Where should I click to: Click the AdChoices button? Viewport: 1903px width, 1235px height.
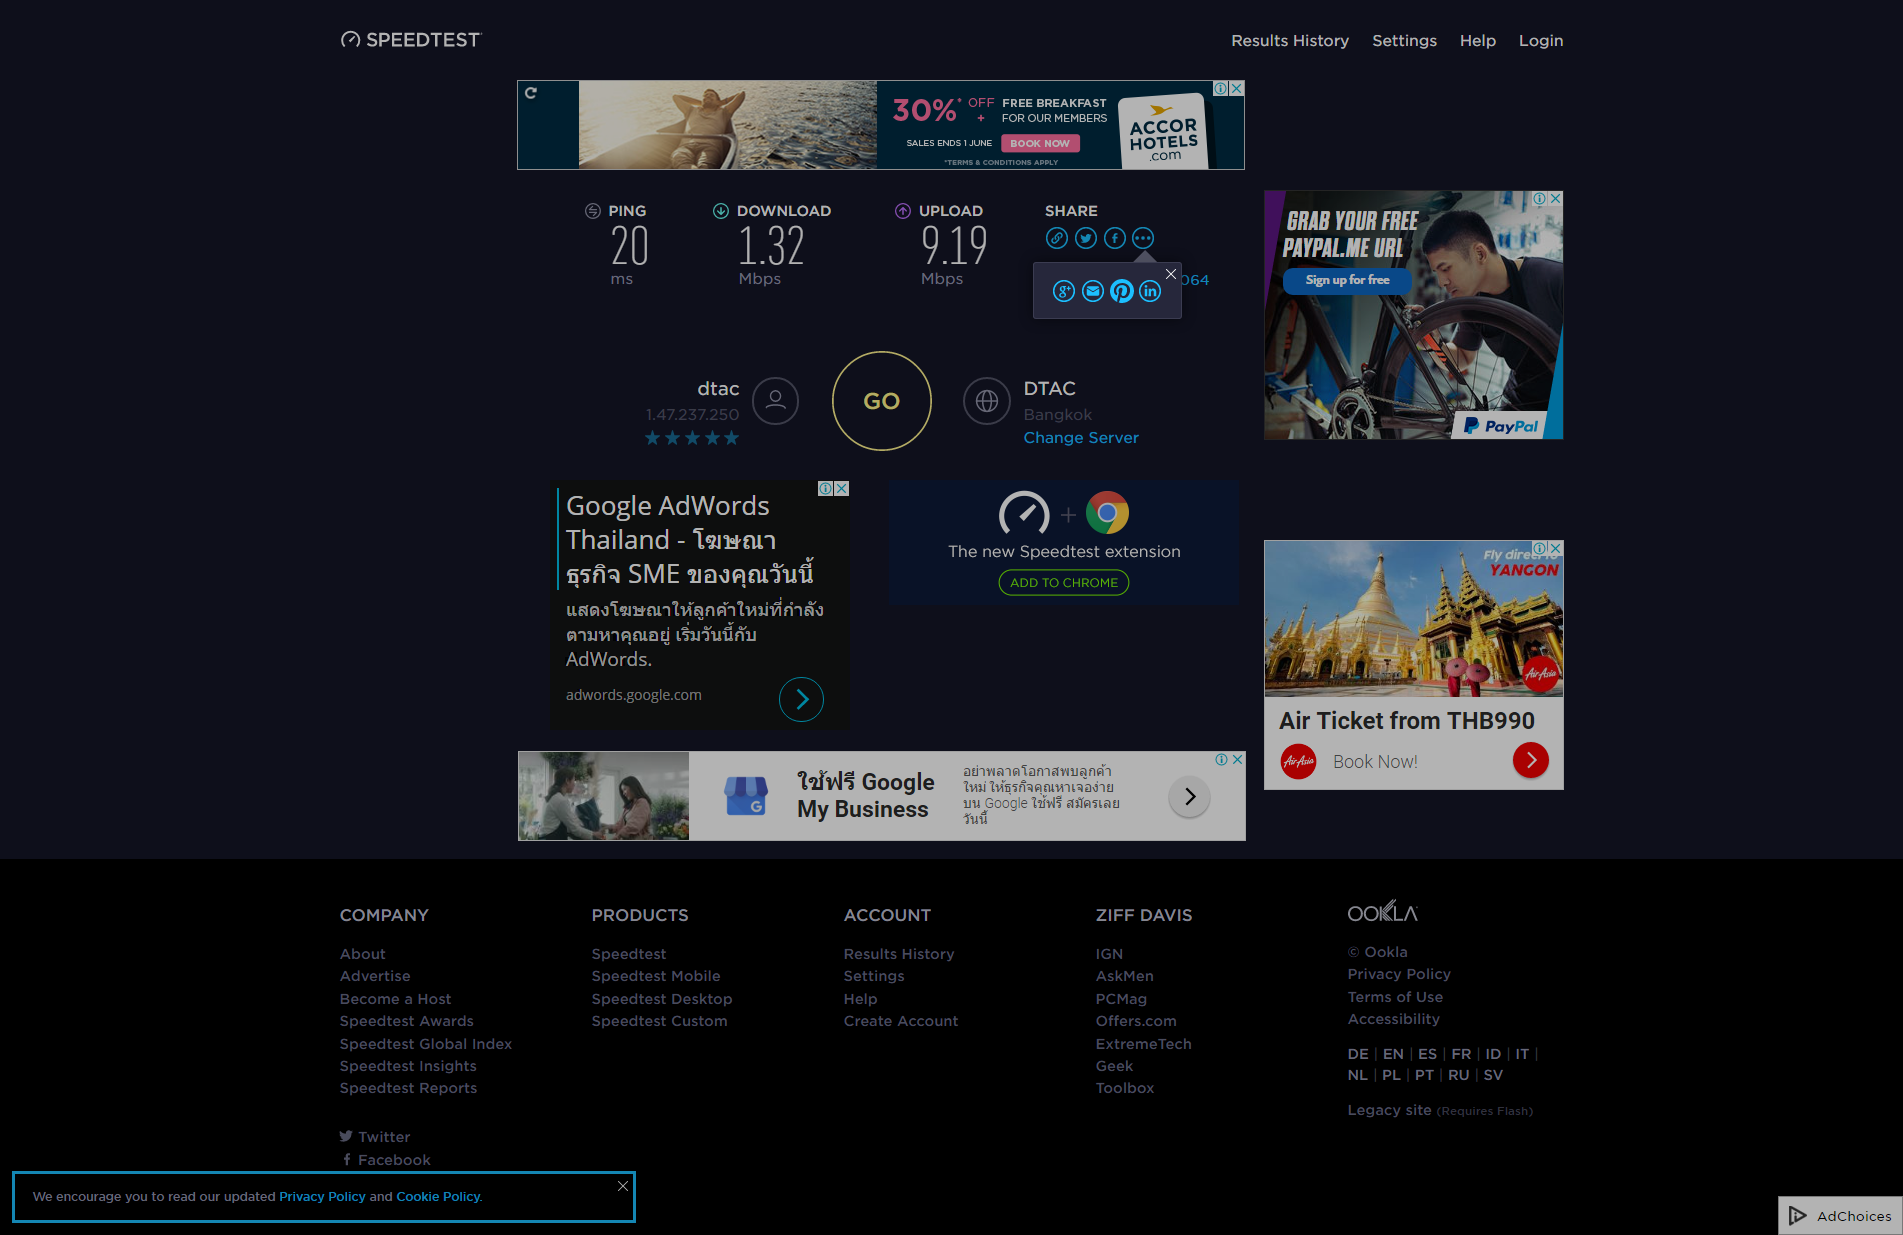(1840, 1216)
